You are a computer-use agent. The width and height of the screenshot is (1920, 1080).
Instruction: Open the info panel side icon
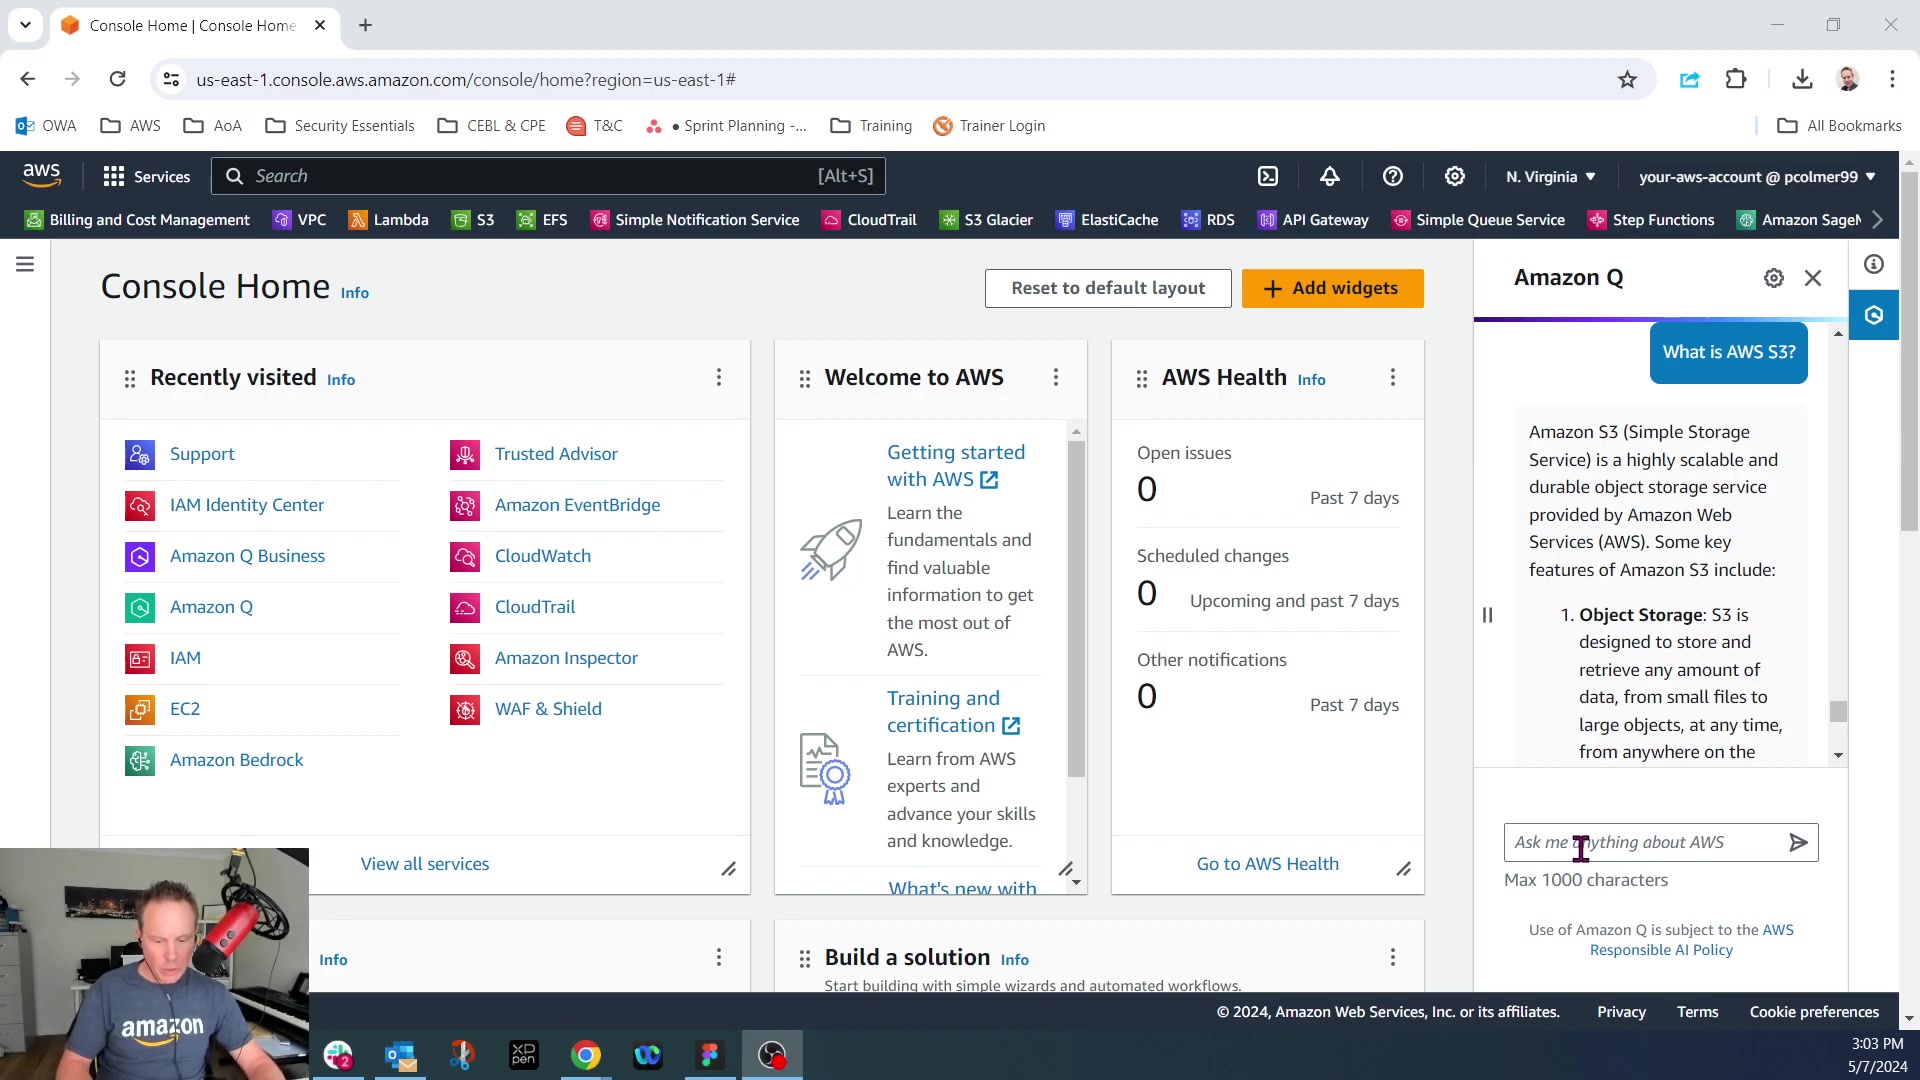[1874, 264]
